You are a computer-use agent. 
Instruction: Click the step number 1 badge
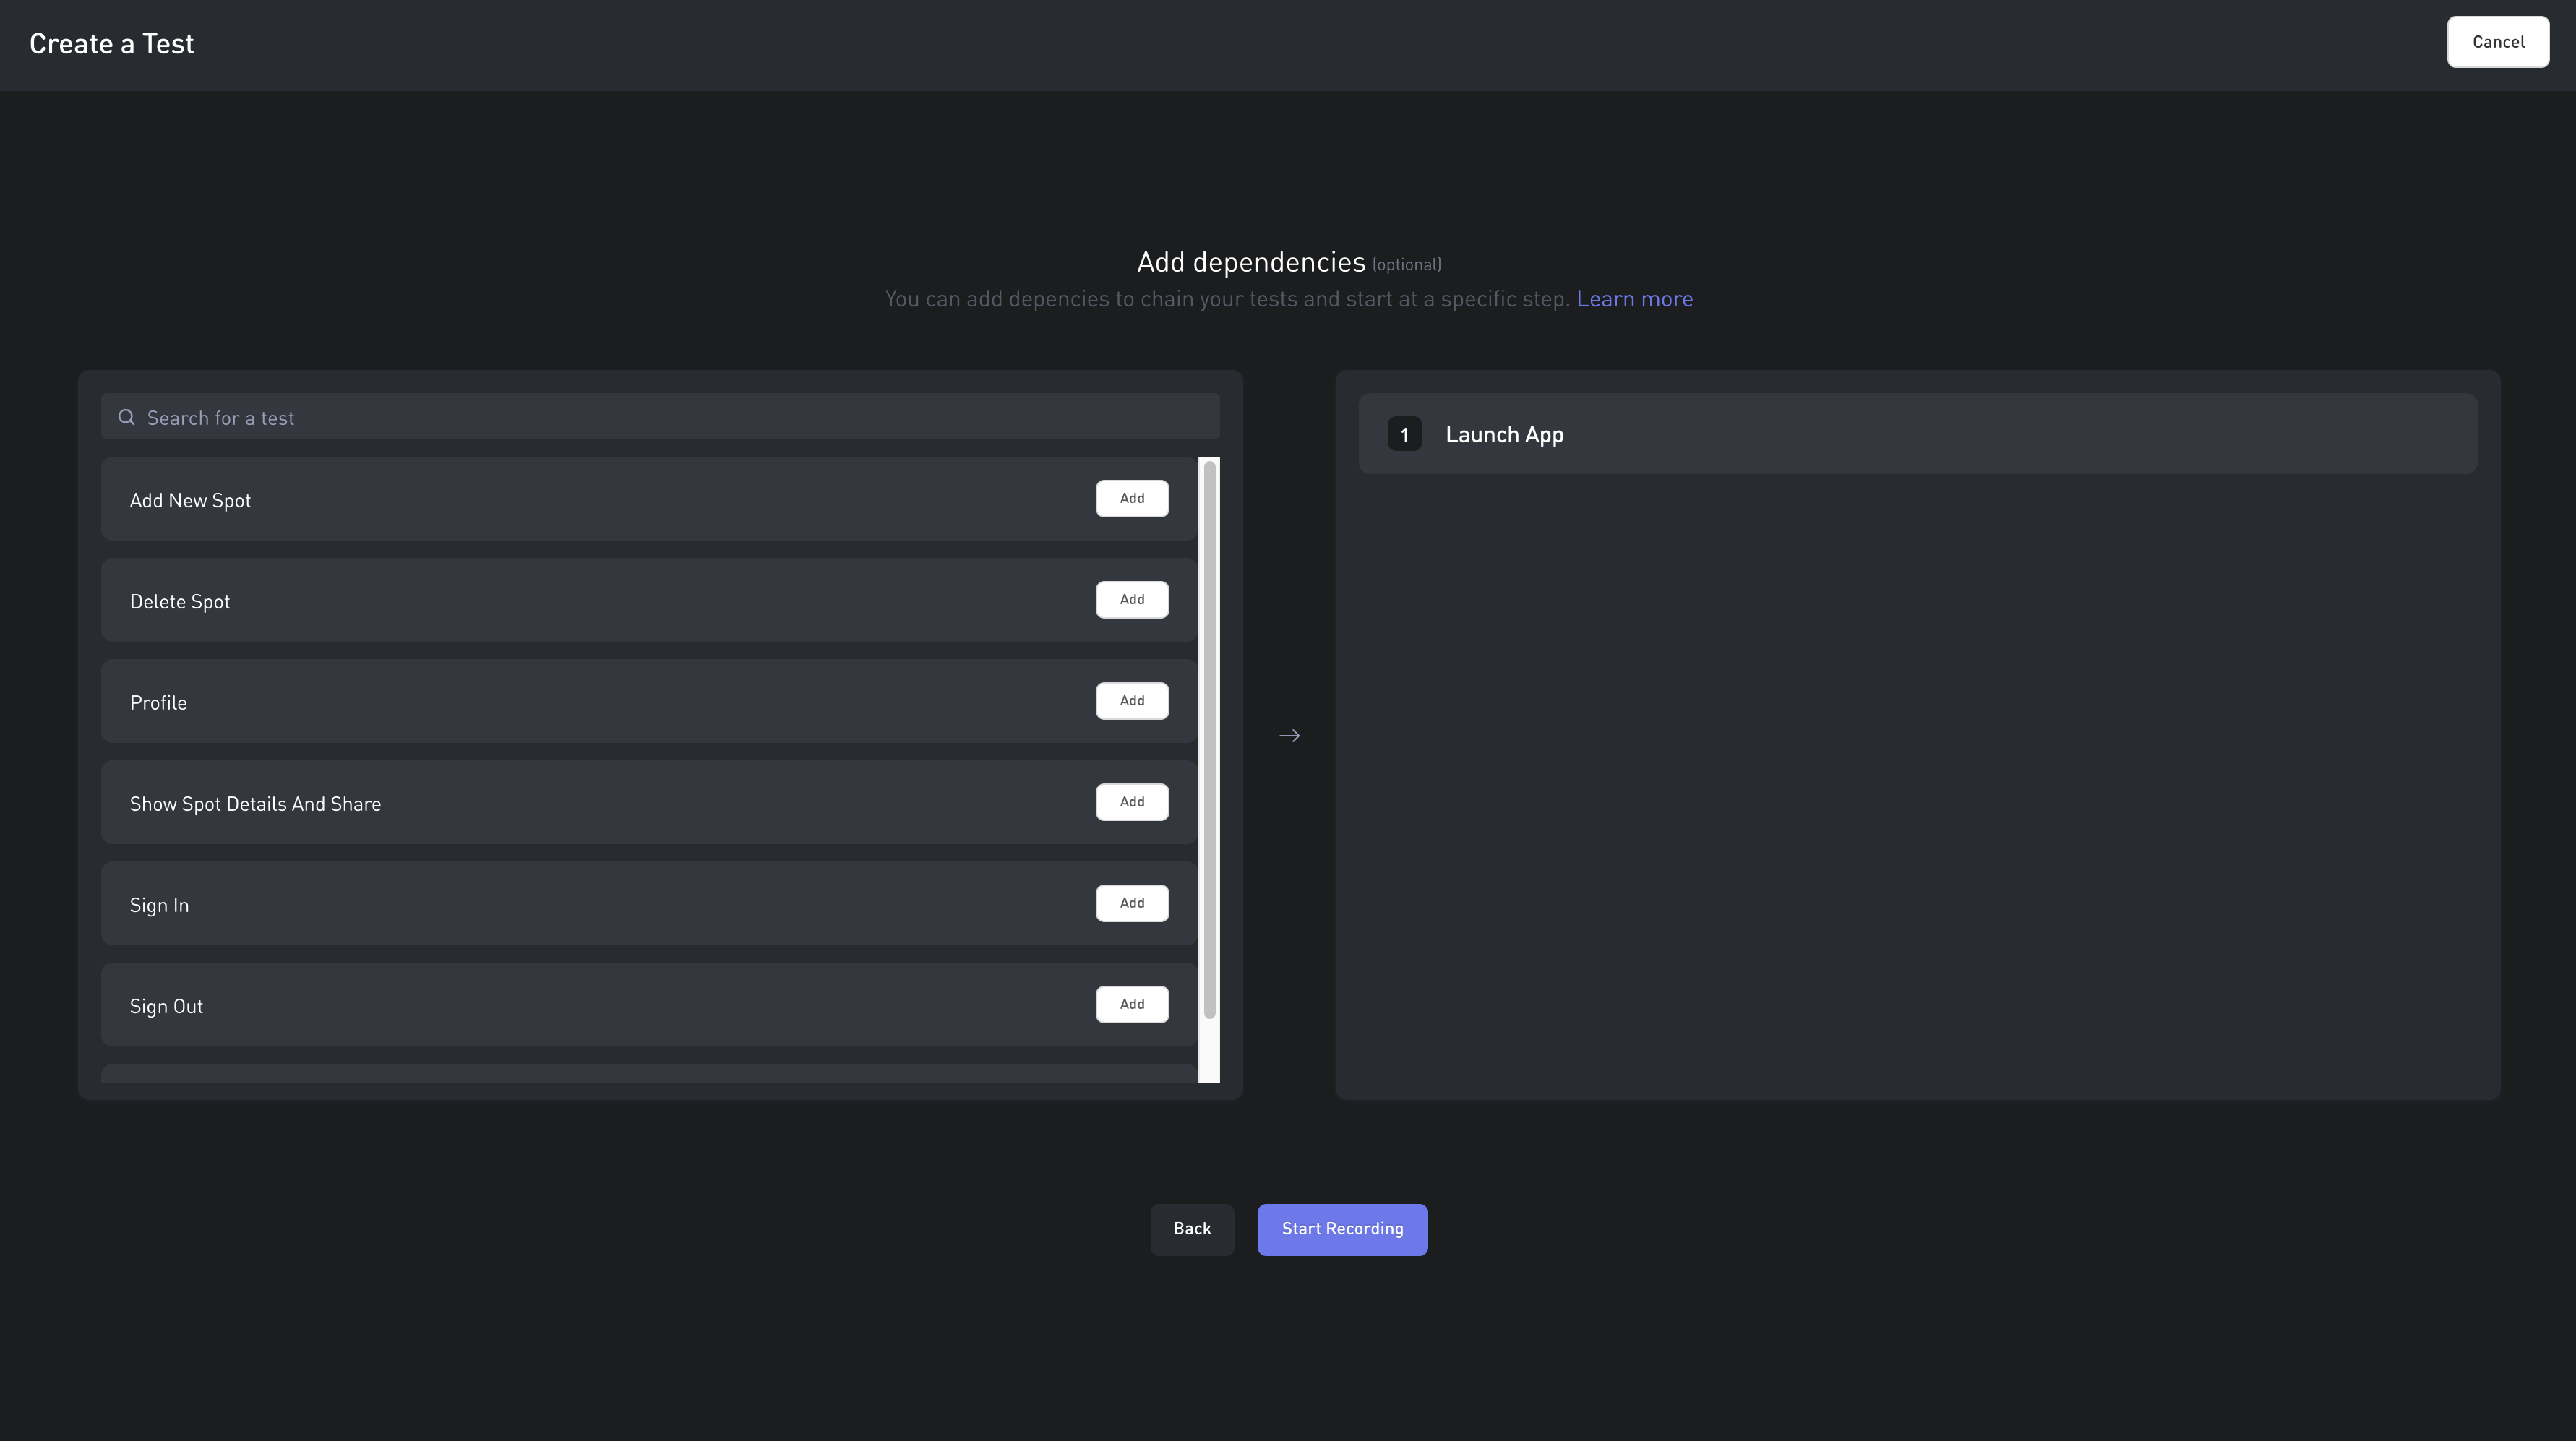1404,435
